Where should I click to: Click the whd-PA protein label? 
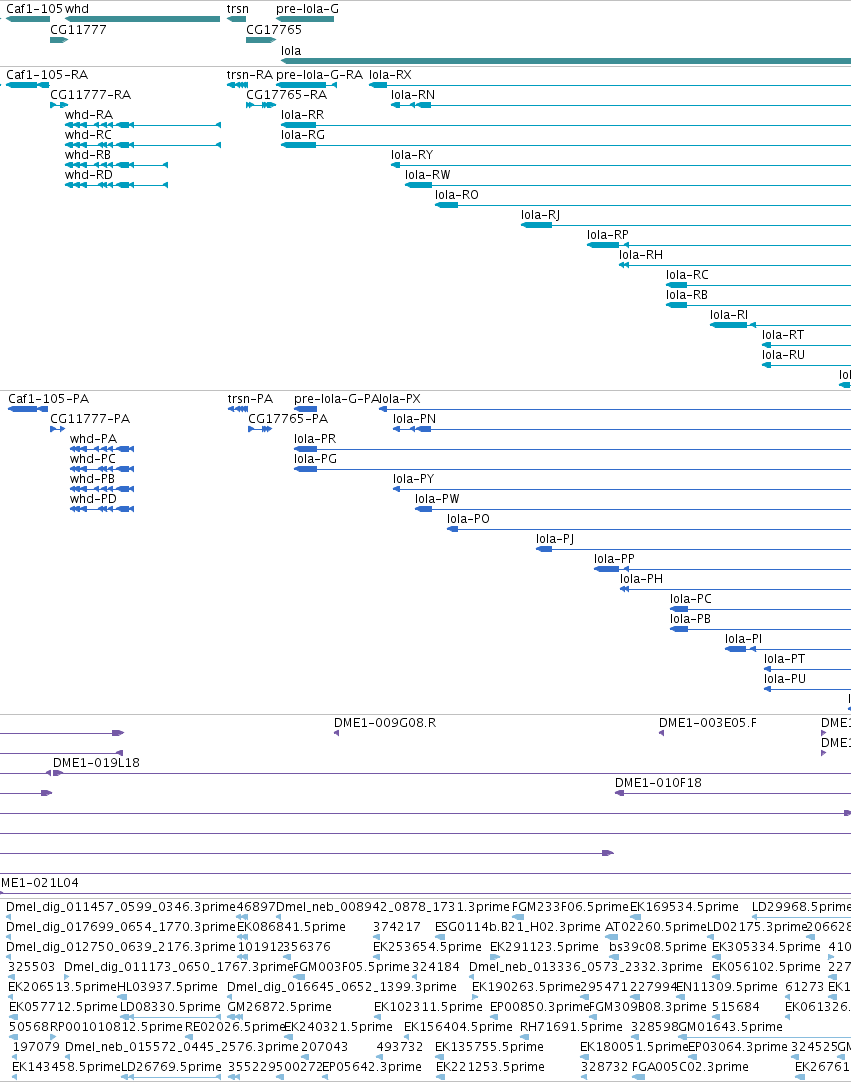(93, 439)
